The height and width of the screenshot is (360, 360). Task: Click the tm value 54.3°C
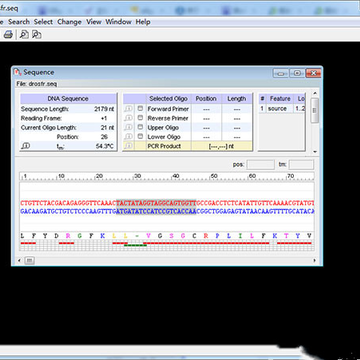105,146
